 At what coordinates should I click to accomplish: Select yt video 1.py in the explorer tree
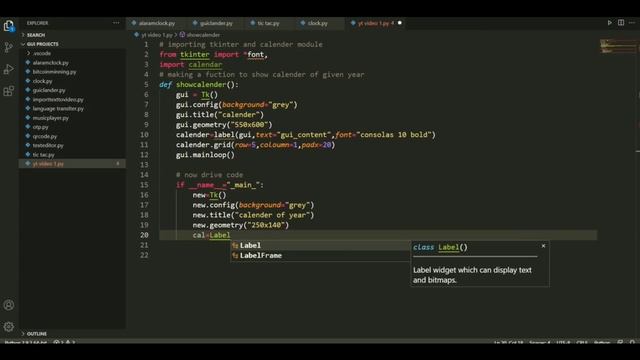coord(72,164)
